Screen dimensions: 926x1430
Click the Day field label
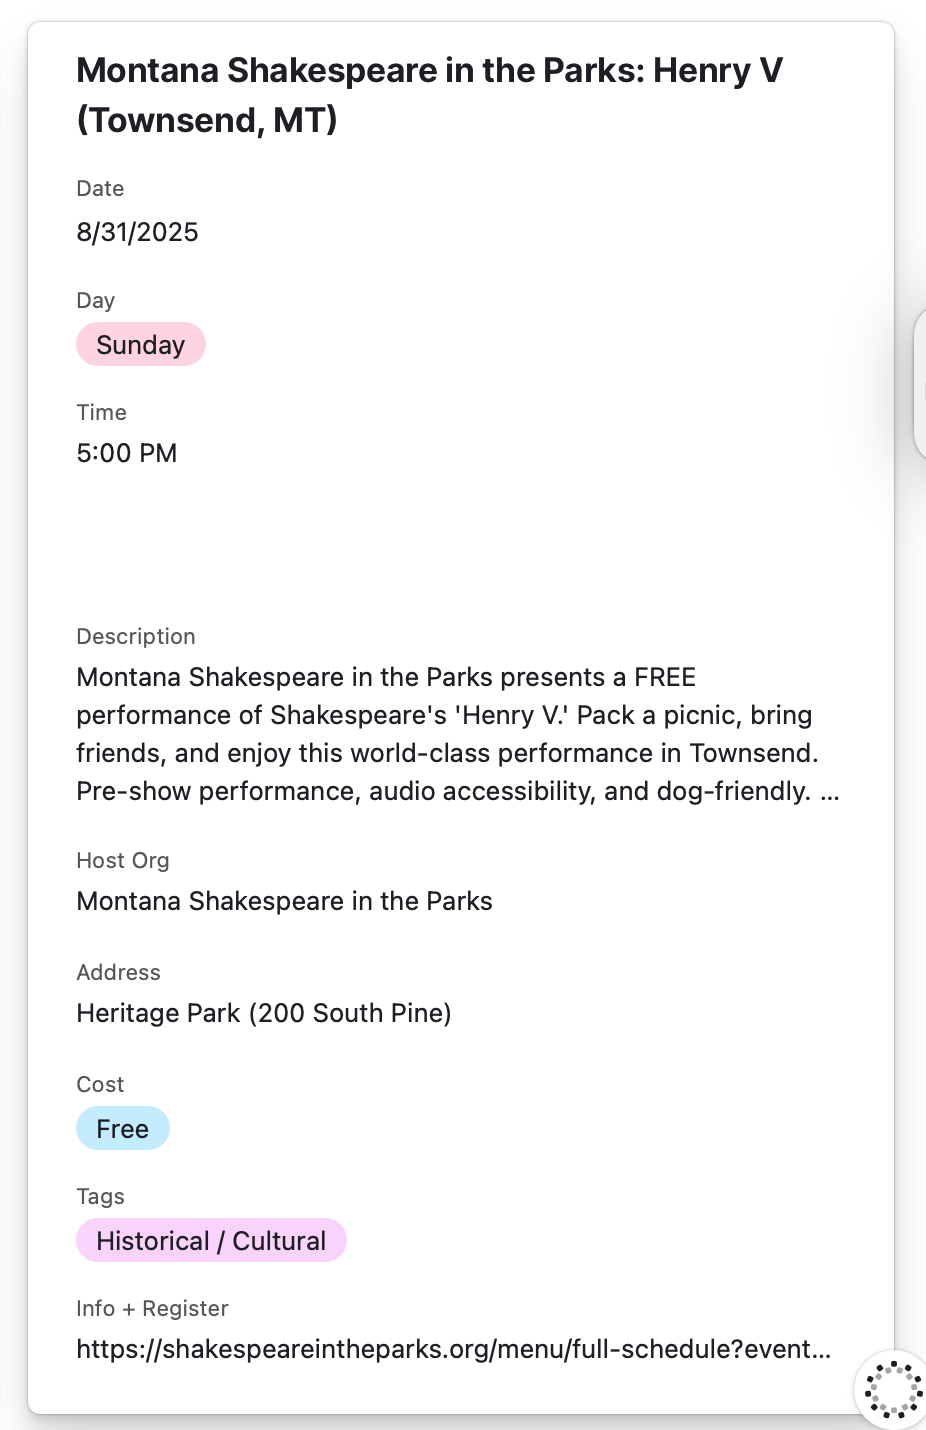96,300
